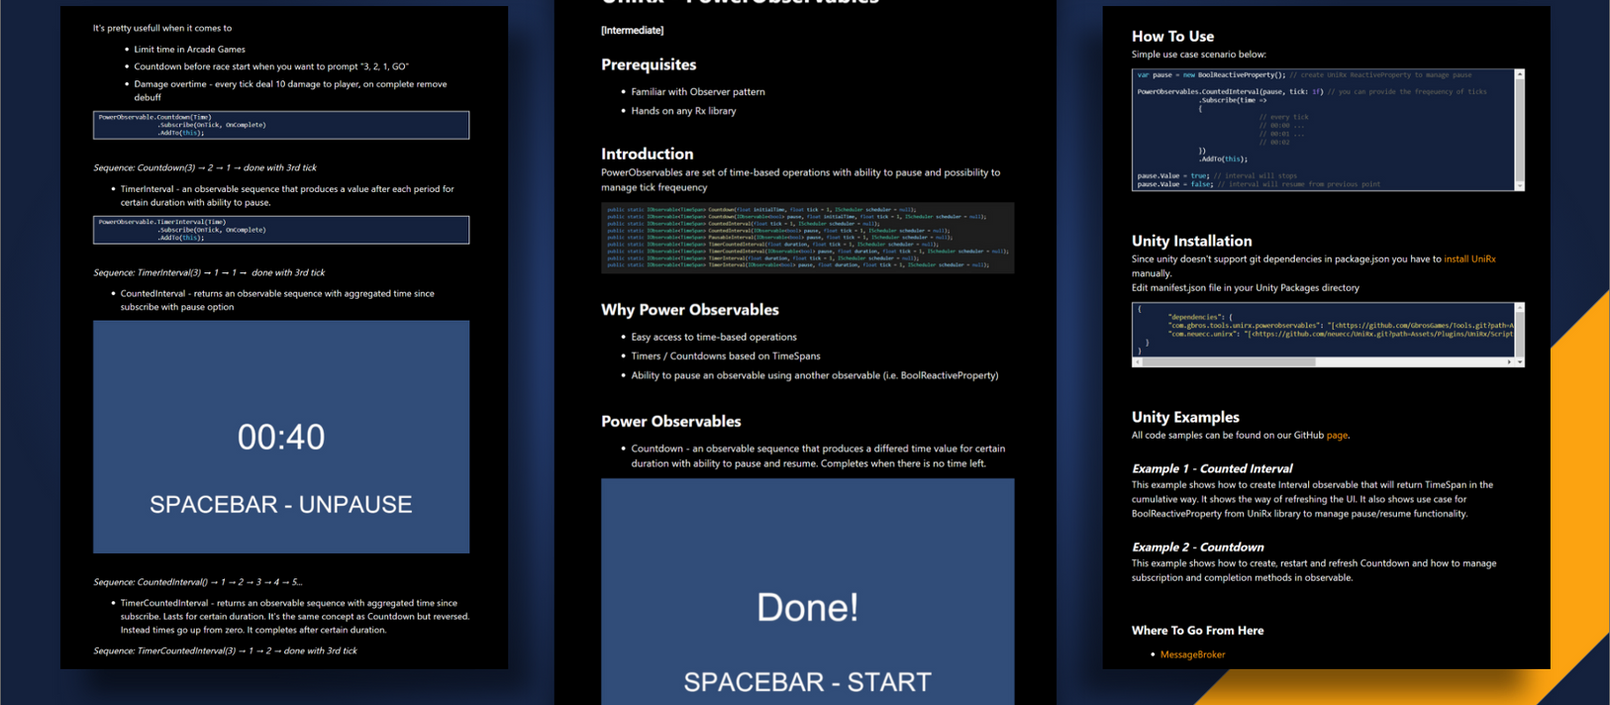Click right scroll arrow under manifest.json code
The height and width of the screenshot is (705, 1610).
pos(1509,362)
